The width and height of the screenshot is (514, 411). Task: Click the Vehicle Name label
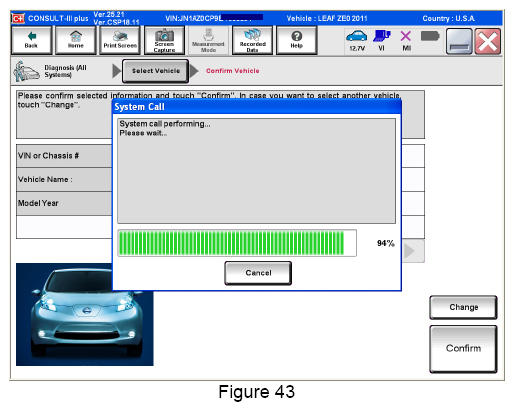click(x=45, y=179)
